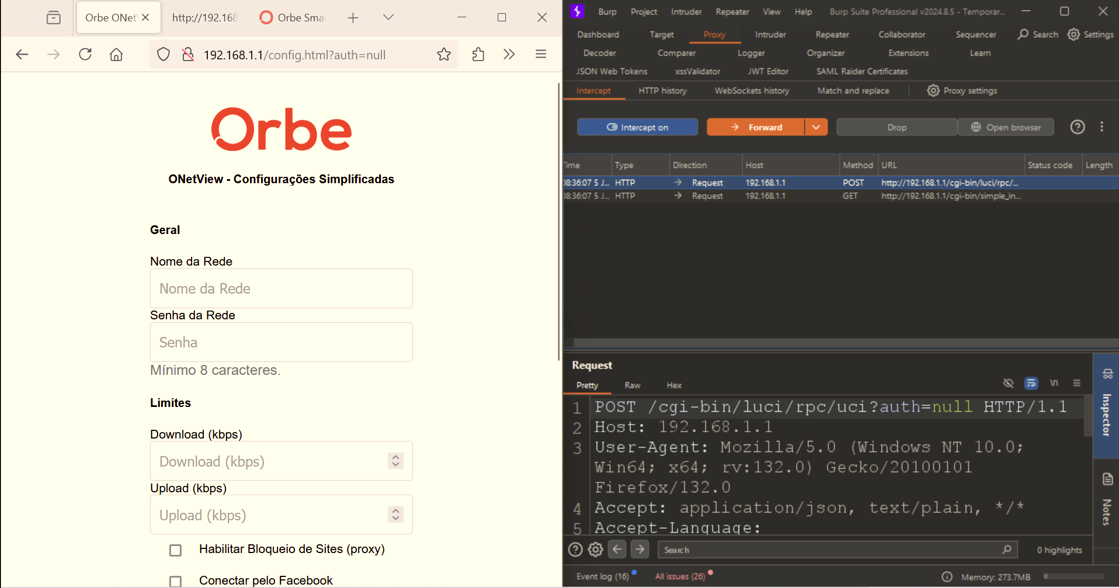The width and height of the screenshot is (1119, 588).
Task: Open Burp Search magnifier
Action: tap(1038, 34)
